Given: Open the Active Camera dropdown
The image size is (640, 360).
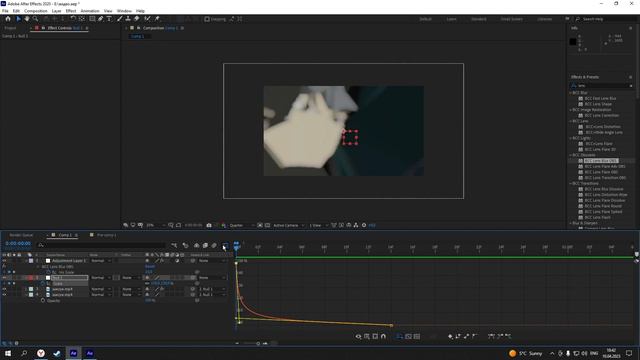Looking at the screenshot, I should pos(289,225).
